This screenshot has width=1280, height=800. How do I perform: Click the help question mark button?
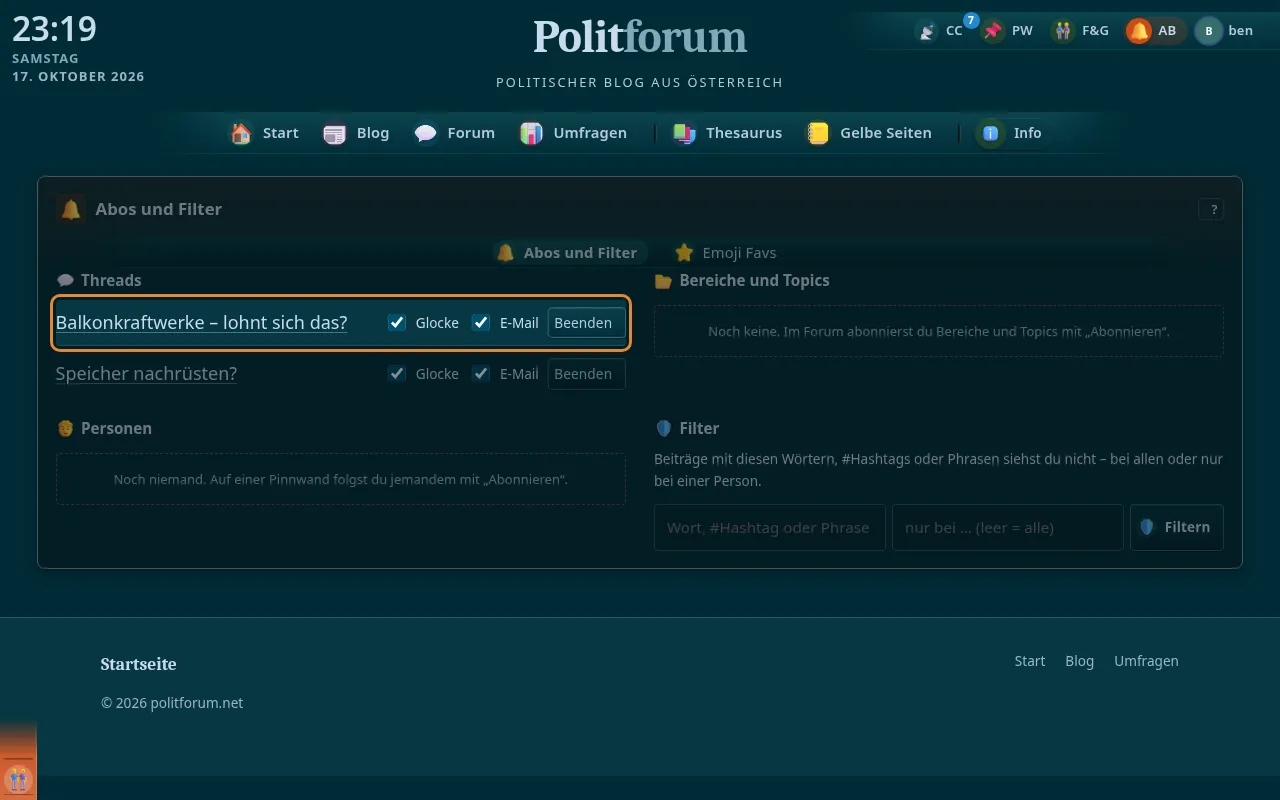(x=1211, y=209)
